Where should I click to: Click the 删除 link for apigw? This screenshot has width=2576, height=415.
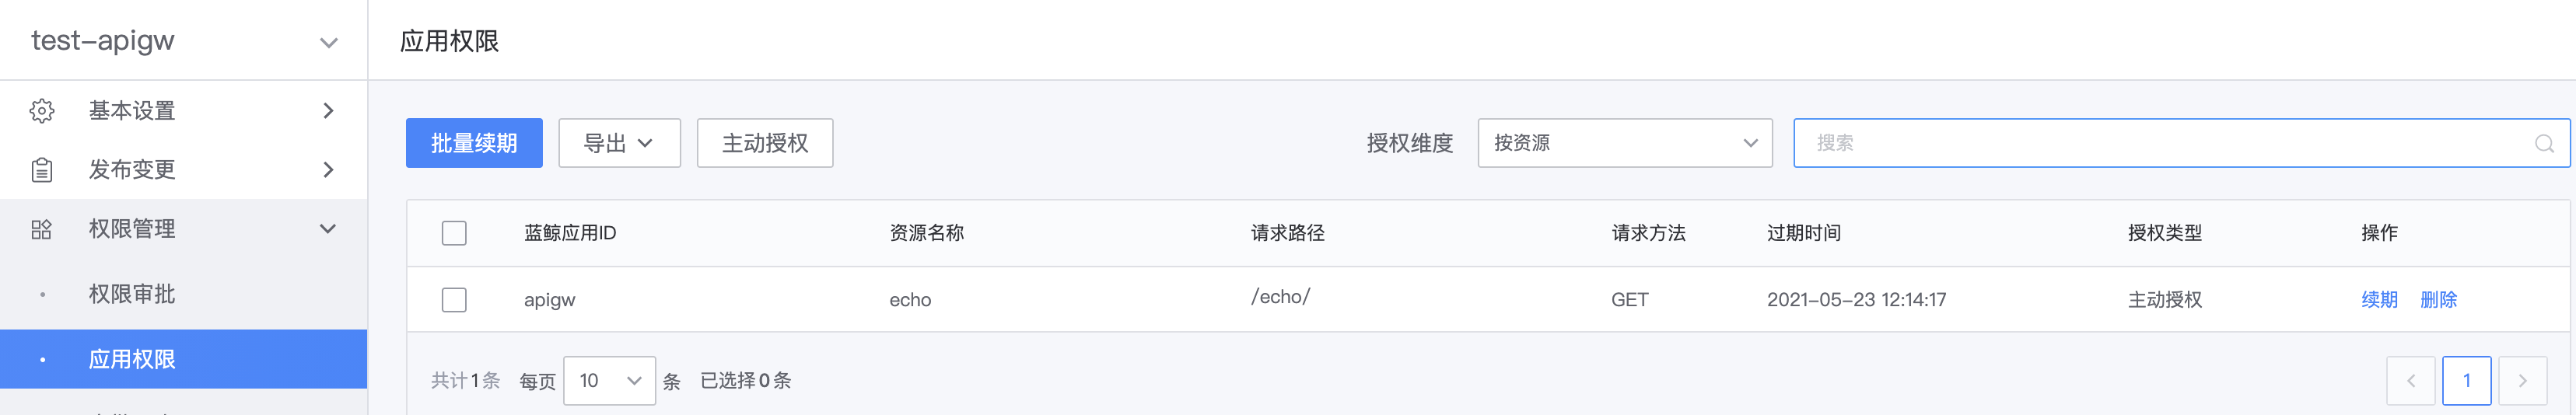coord(2438,299)
